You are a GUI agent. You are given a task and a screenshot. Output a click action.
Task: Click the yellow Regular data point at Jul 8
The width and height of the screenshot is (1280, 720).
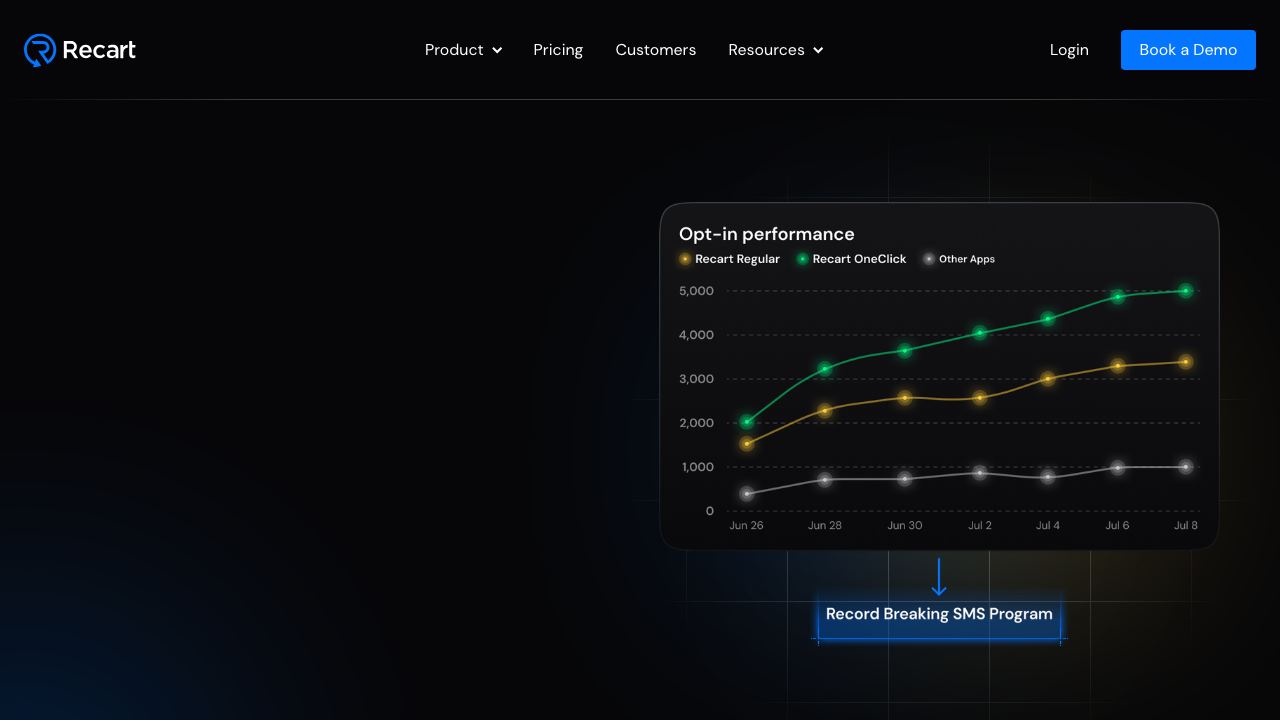click(x=1186, y=362)
